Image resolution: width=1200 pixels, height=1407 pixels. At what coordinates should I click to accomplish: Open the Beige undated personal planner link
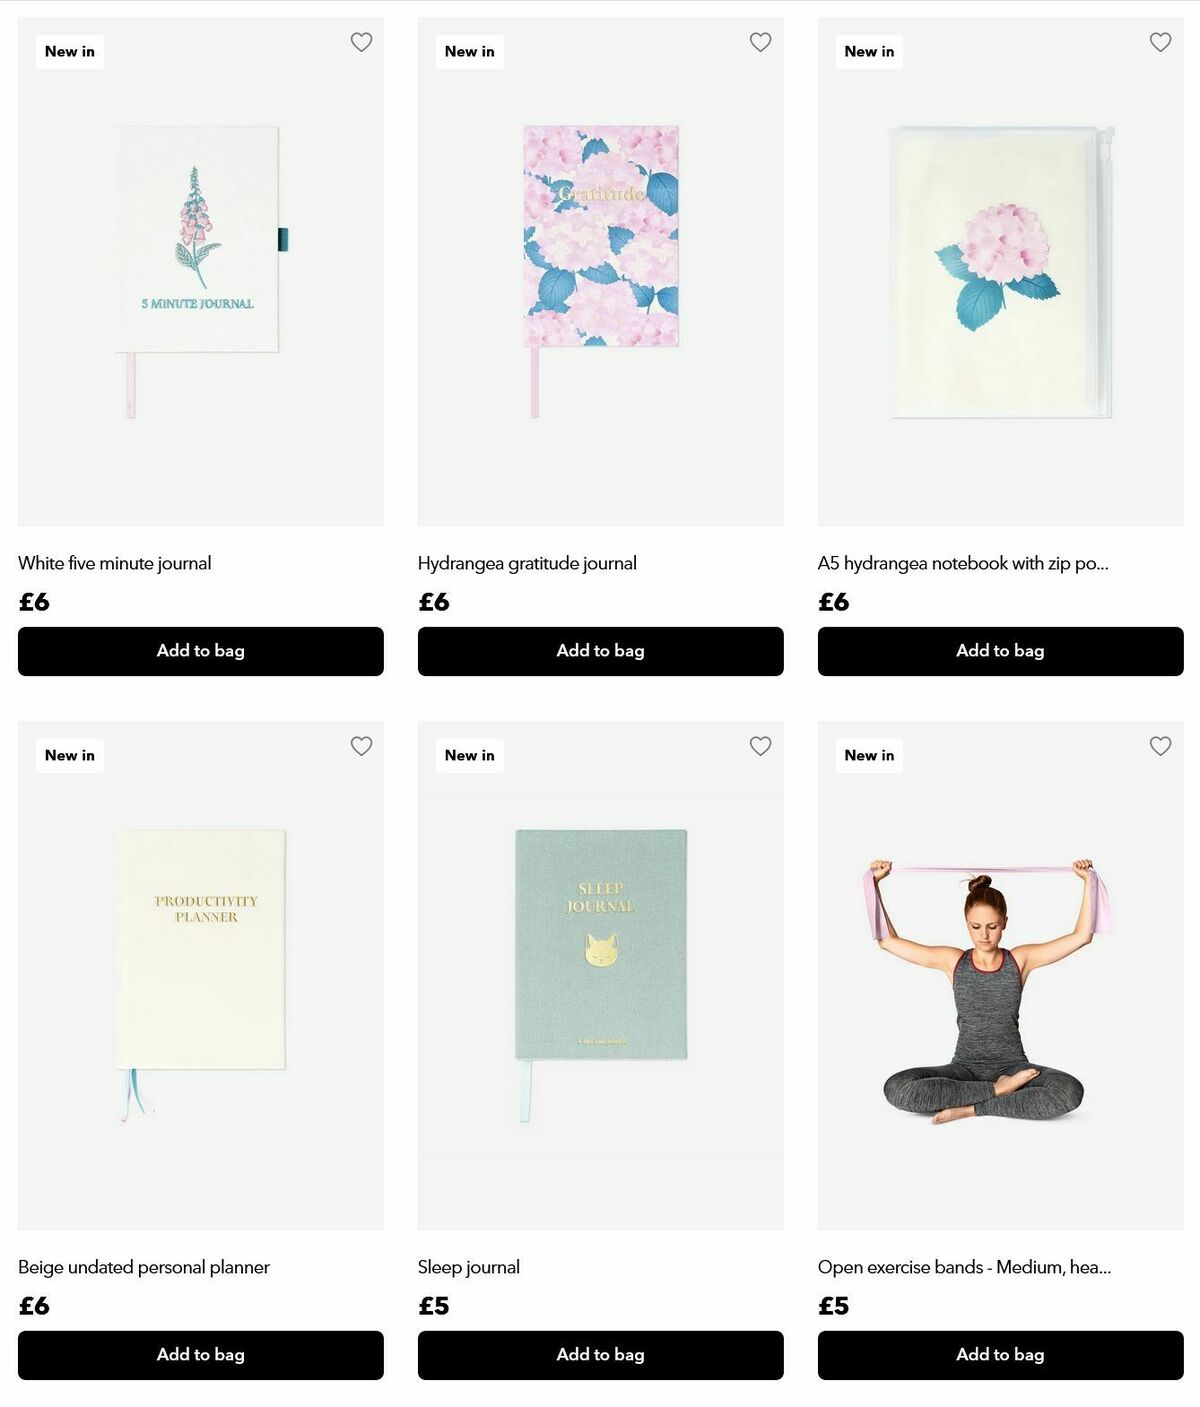(x=144, y=1267)
